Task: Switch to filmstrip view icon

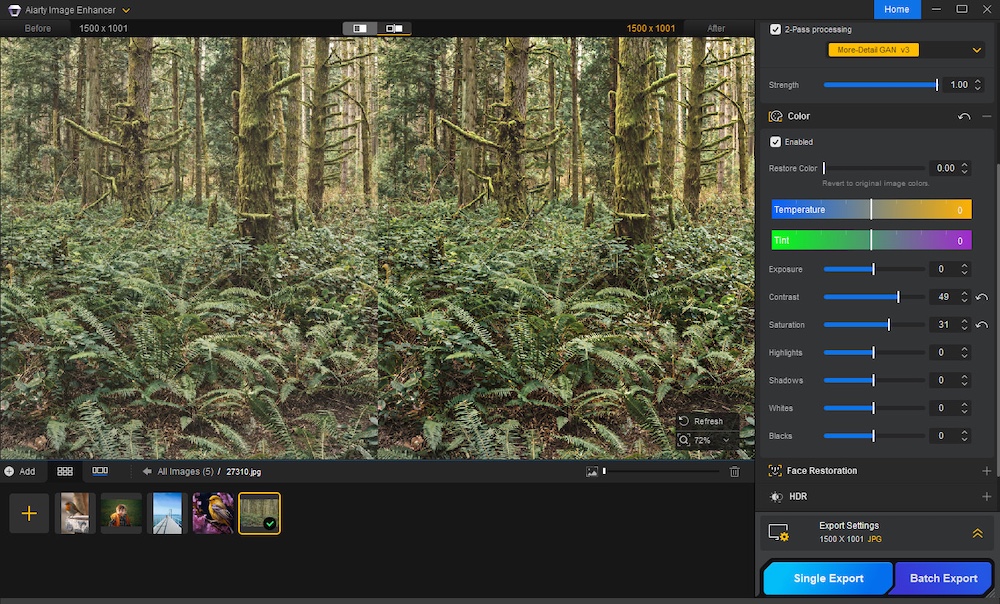Action: [x=100, y=471]
